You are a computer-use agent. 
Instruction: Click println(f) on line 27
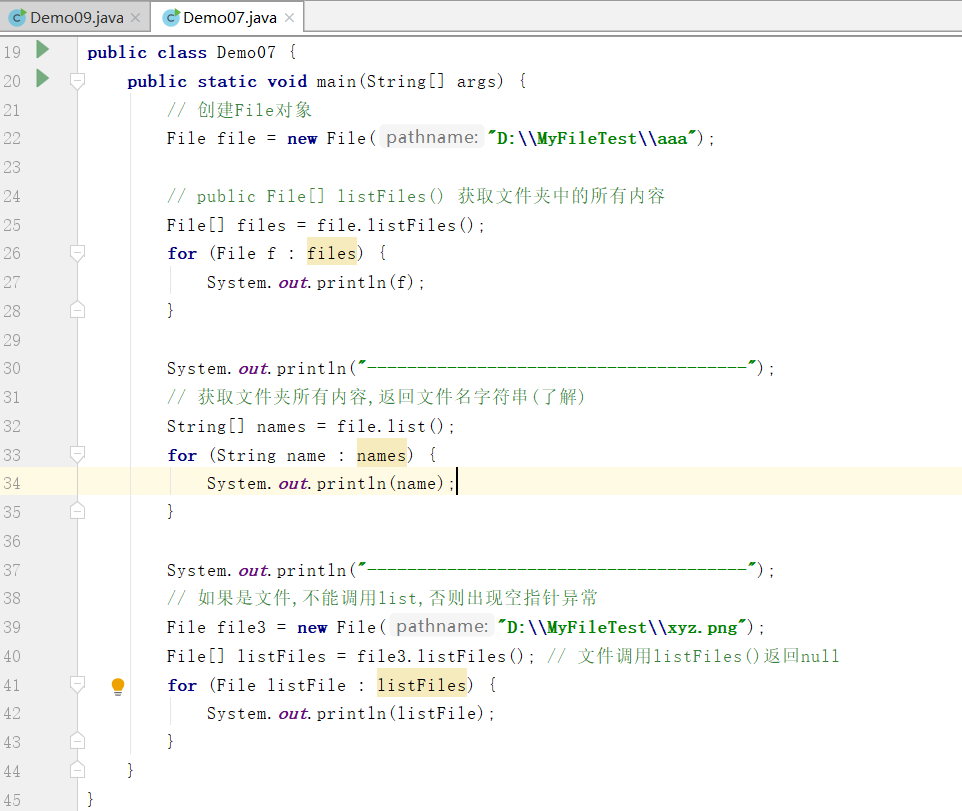(x=365, y=282)
